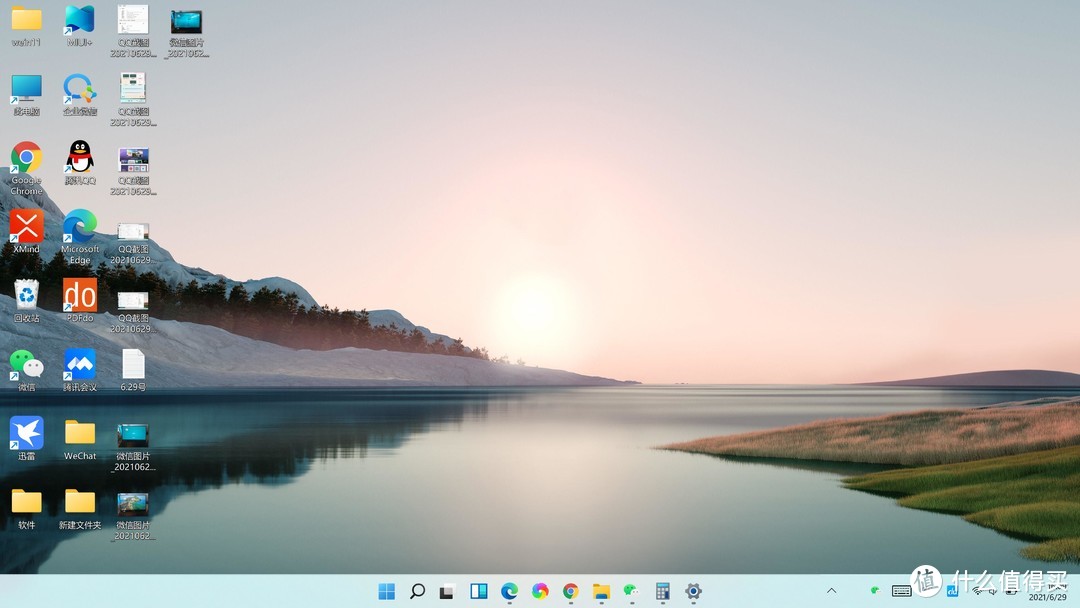The image size is (1080, 608).
Task: Click the touch keyboard tray icon
Action: [901, 591]
